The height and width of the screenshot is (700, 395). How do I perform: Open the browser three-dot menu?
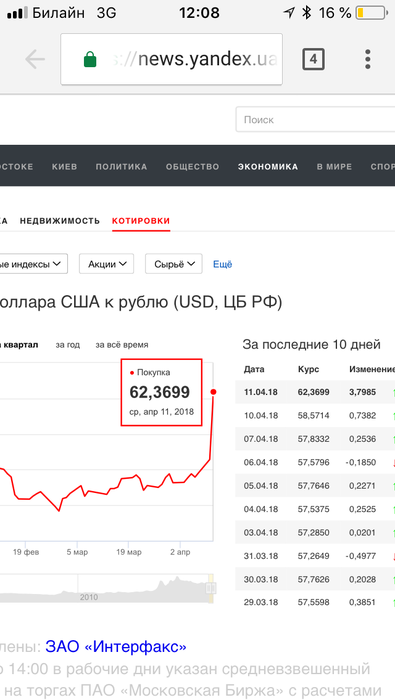coord(368,59)
